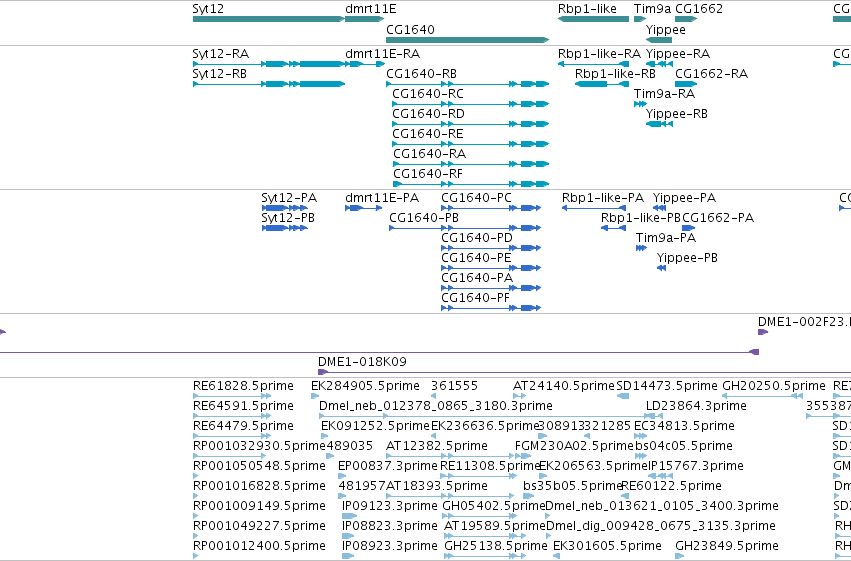Click the CG1662-RA transcript label
Viewport: 851px width, 561px height.
(x=712, y=74)
